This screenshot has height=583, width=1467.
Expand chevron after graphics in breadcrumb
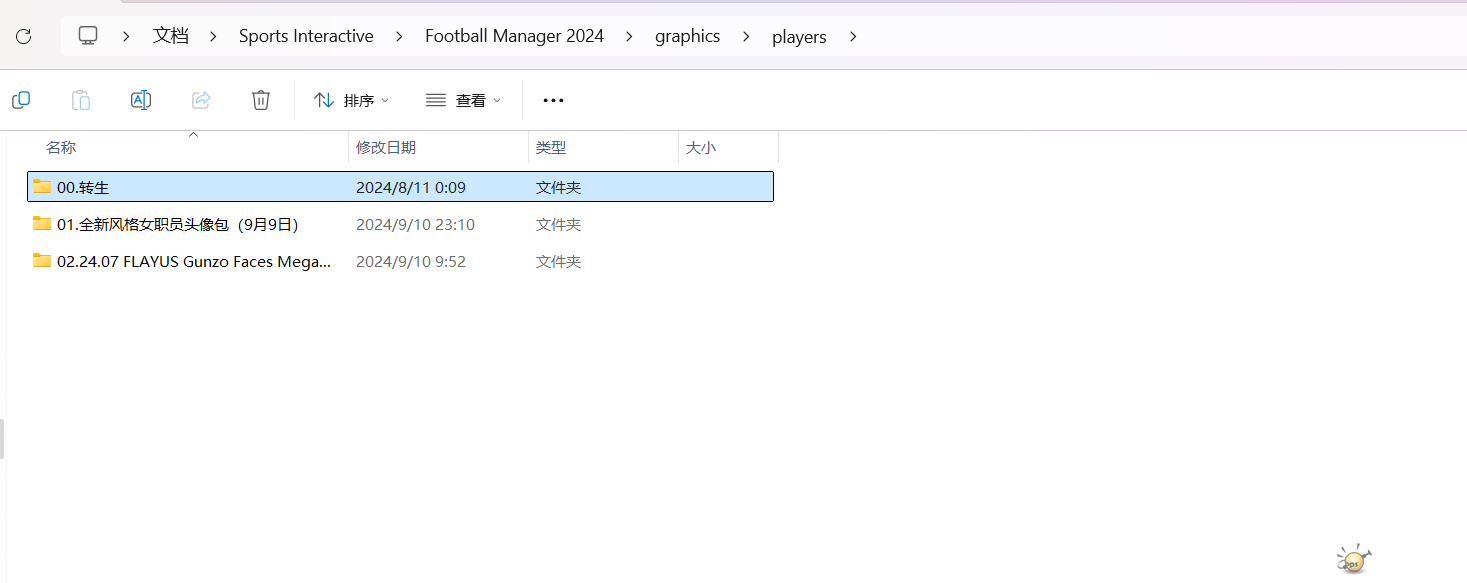[x=746, y=37]
